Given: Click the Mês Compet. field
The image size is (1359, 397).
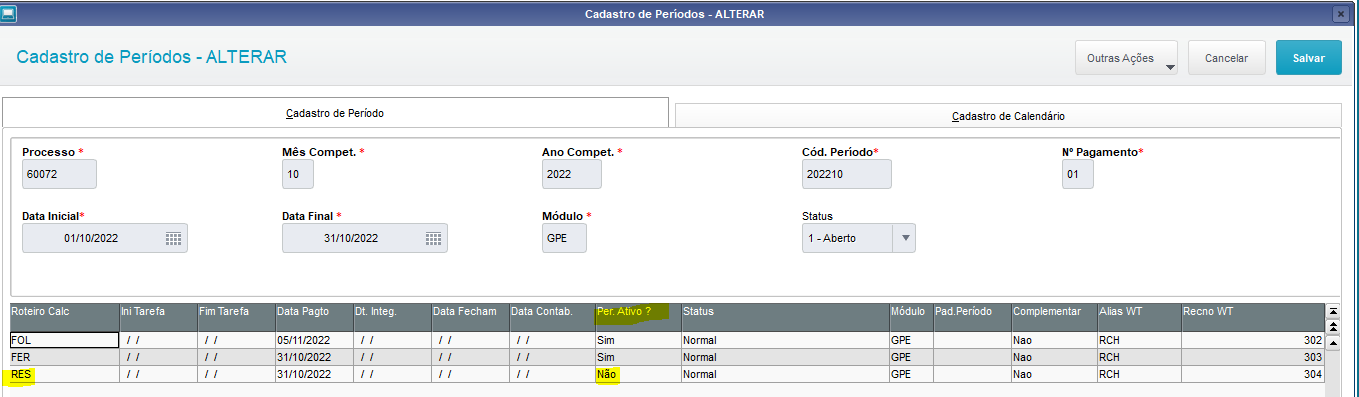Looking at the screenshot, I should [298, 174].
